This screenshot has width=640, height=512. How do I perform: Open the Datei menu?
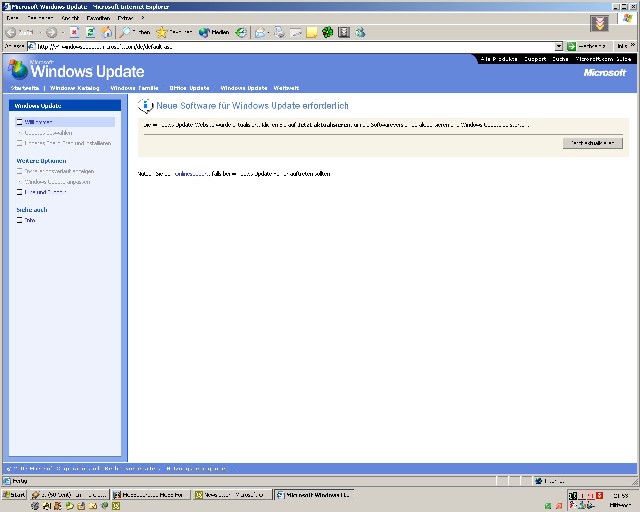click(x=13, y=18)
